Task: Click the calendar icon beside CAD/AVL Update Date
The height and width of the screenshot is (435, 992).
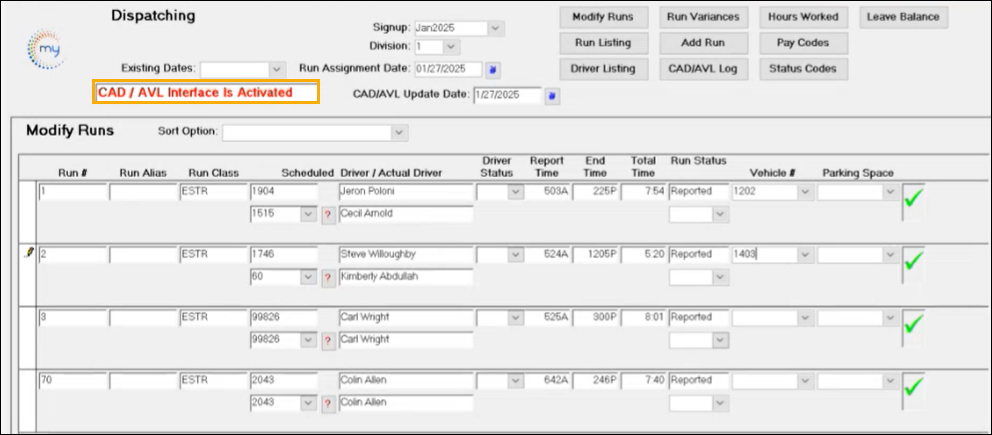Action: point(552,96)
